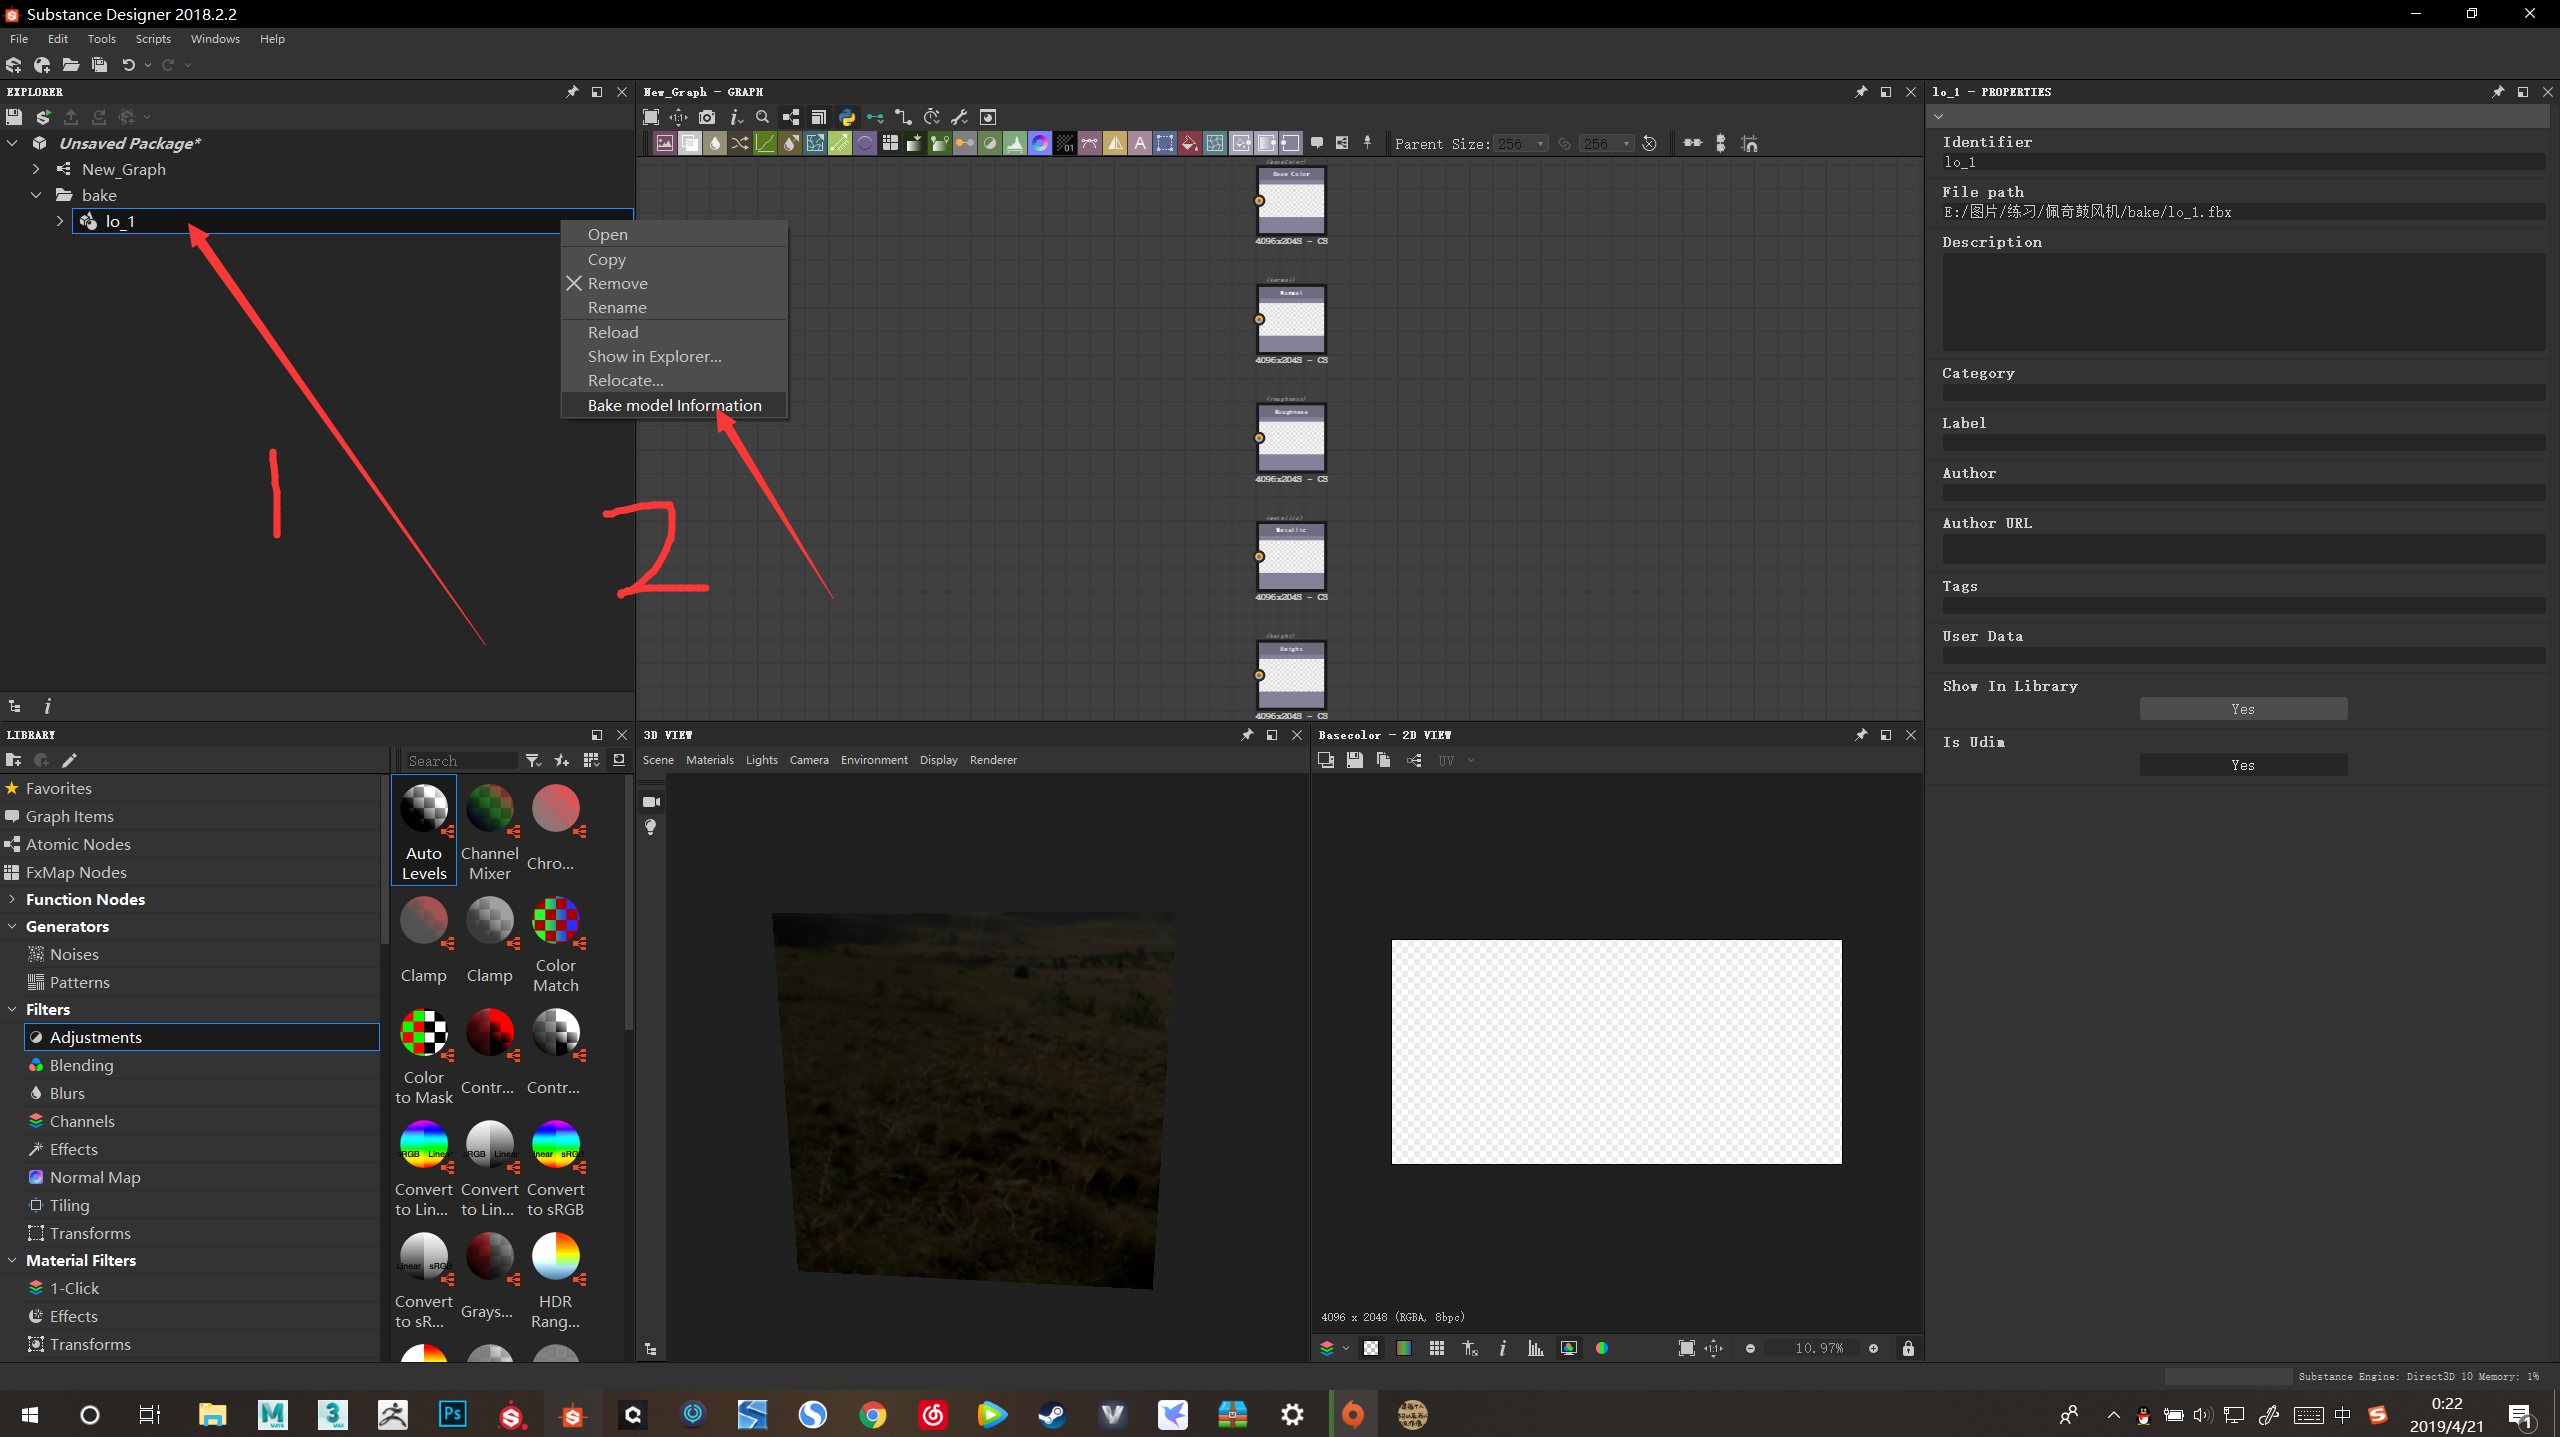Open the Python script editor from the graph toolbar
Viewport: 2560px width, 1437px height.
pos(847,117)
